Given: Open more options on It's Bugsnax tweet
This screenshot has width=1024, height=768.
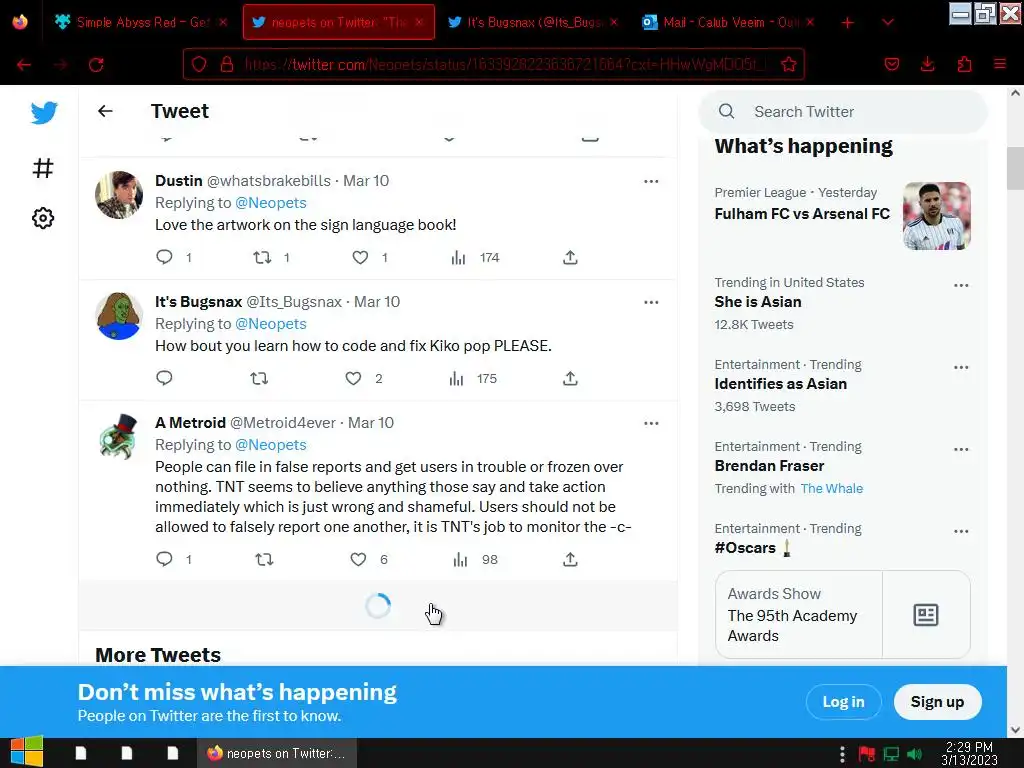Looking at the screenshot, I should click(651, 302).
